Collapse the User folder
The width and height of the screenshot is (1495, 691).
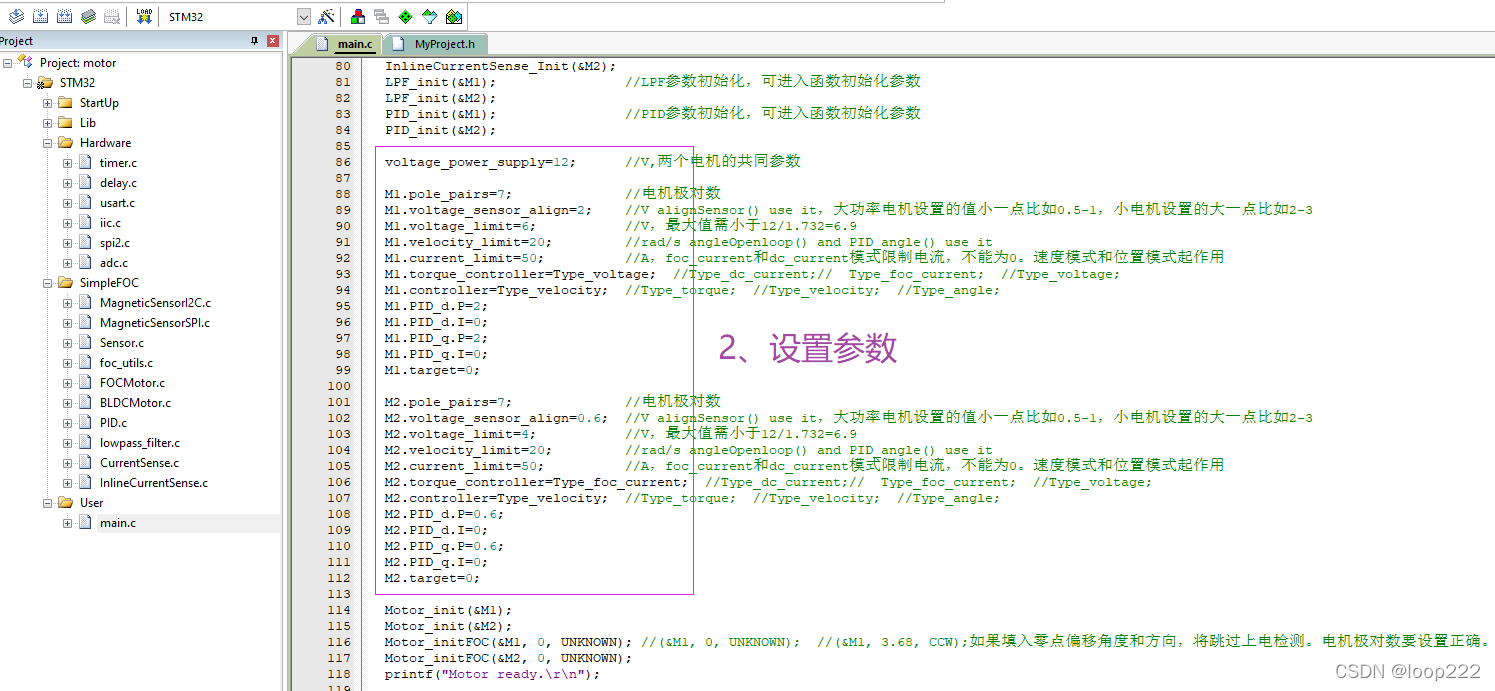[47, 503]
